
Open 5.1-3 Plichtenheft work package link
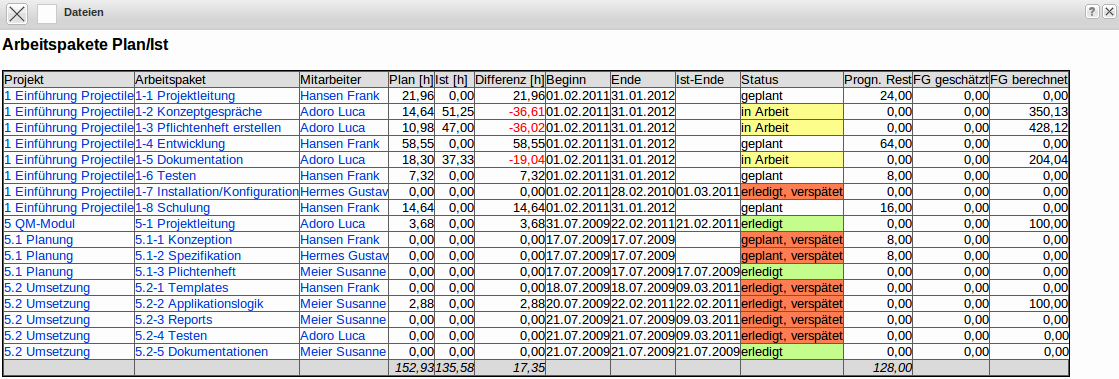pyautogui.click(x=186, y=272)
